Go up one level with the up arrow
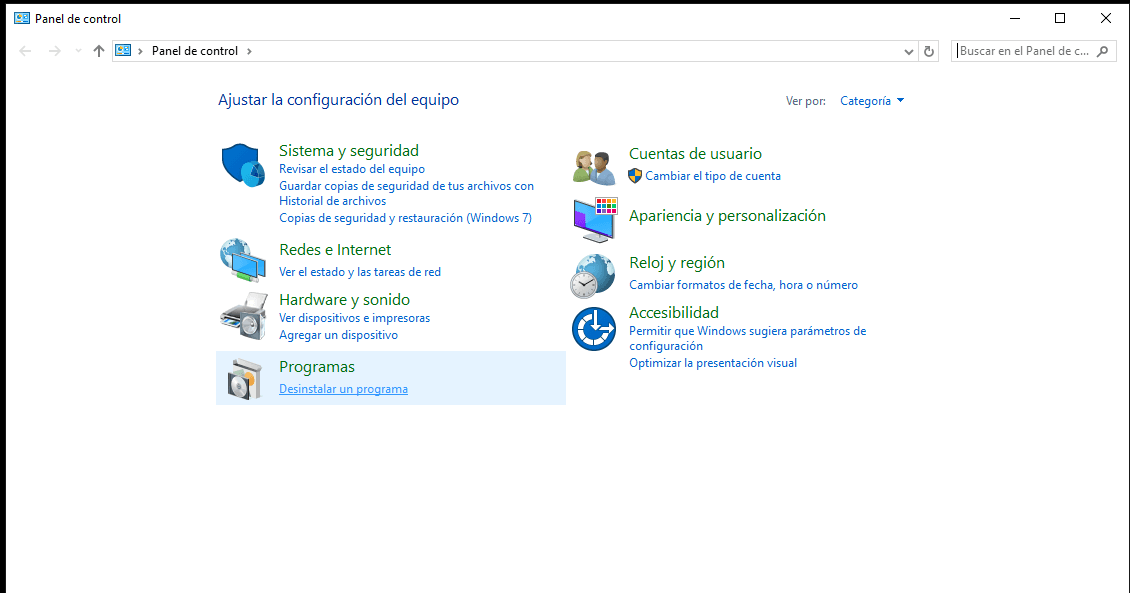1130x593 pixels. 99,51
